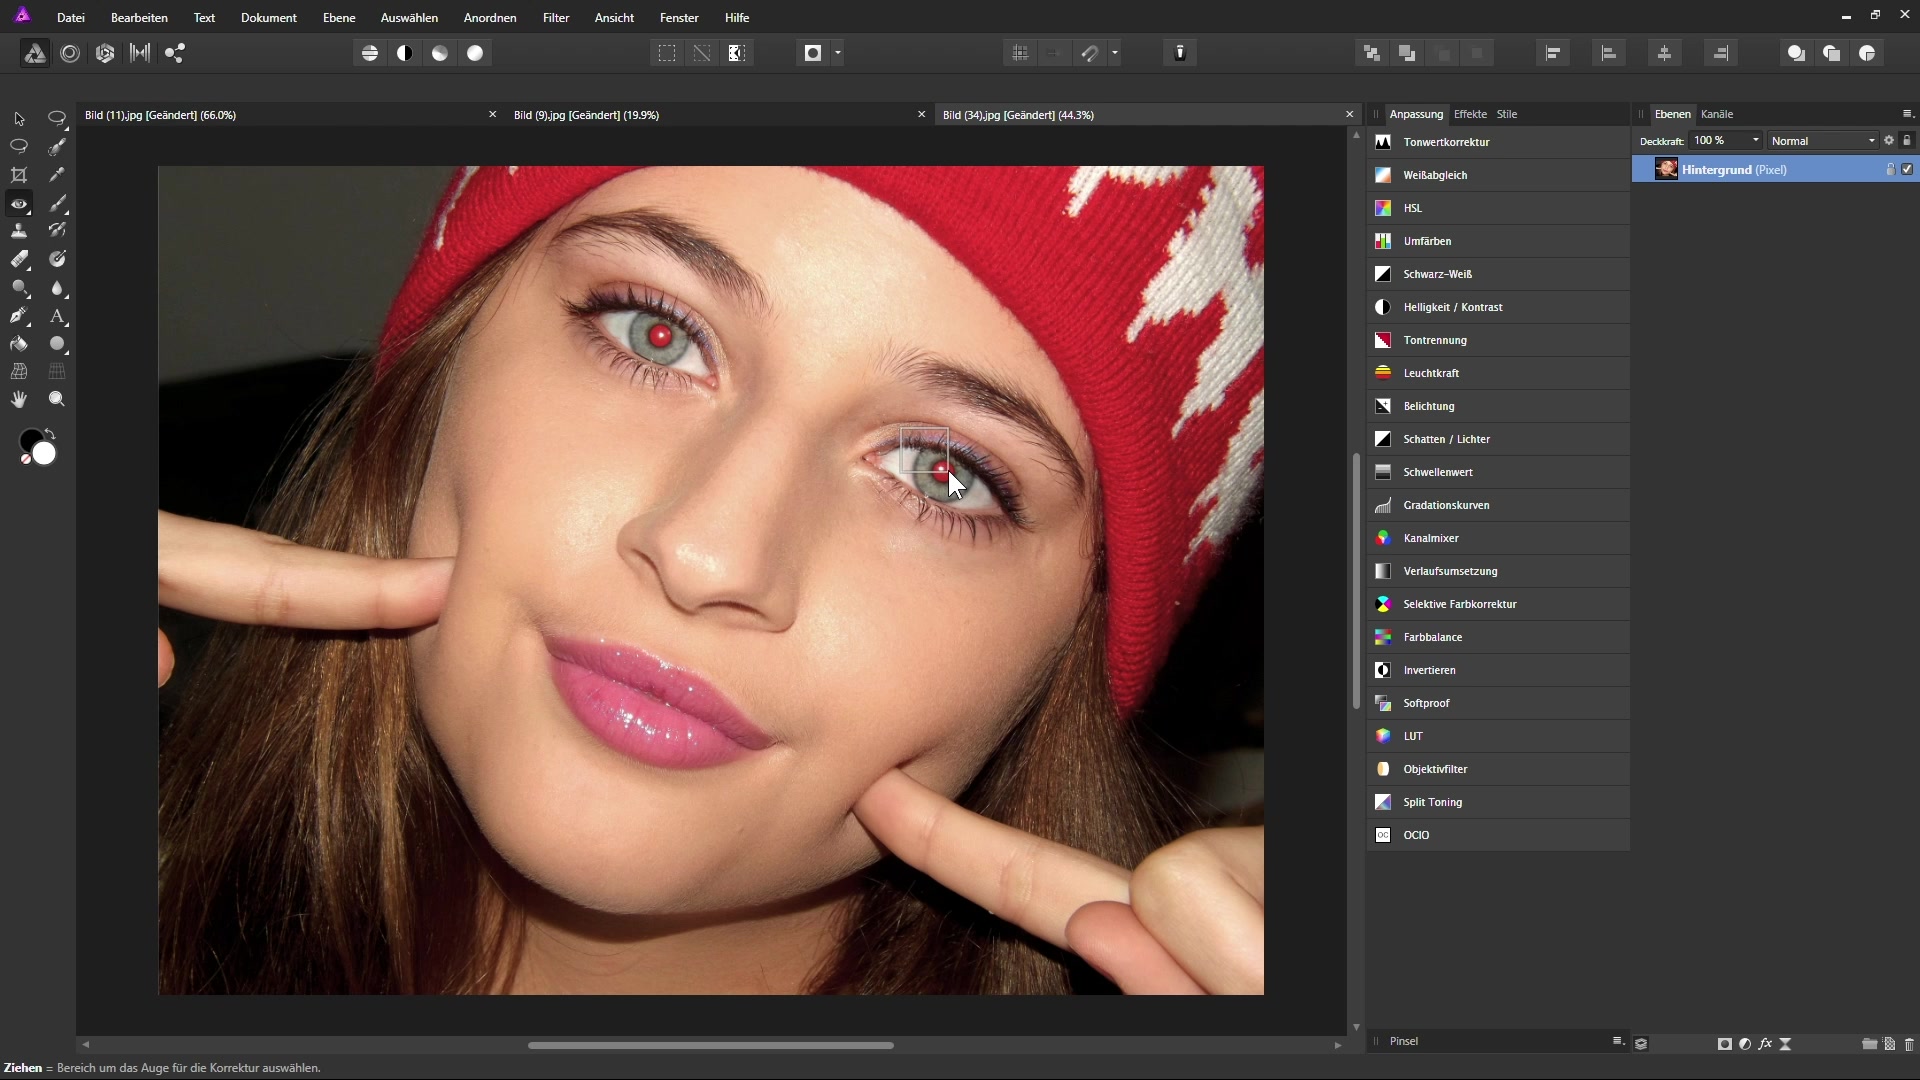
Task: Select the Crop tool
Action: (x=19, y=175)
